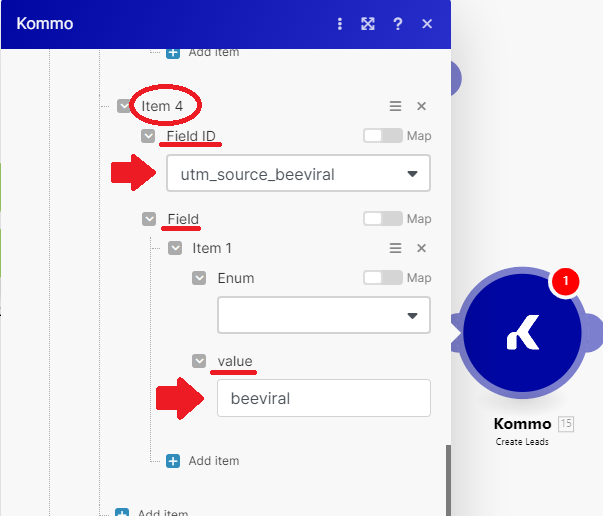Collapse the Item 4 section chevron

[124, 106]
